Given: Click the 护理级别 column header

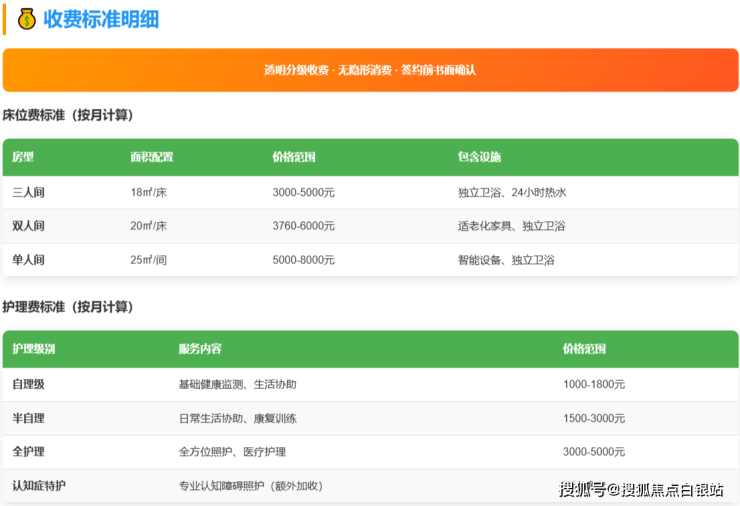Looking at the screenshot, I should tap(34, 349).
